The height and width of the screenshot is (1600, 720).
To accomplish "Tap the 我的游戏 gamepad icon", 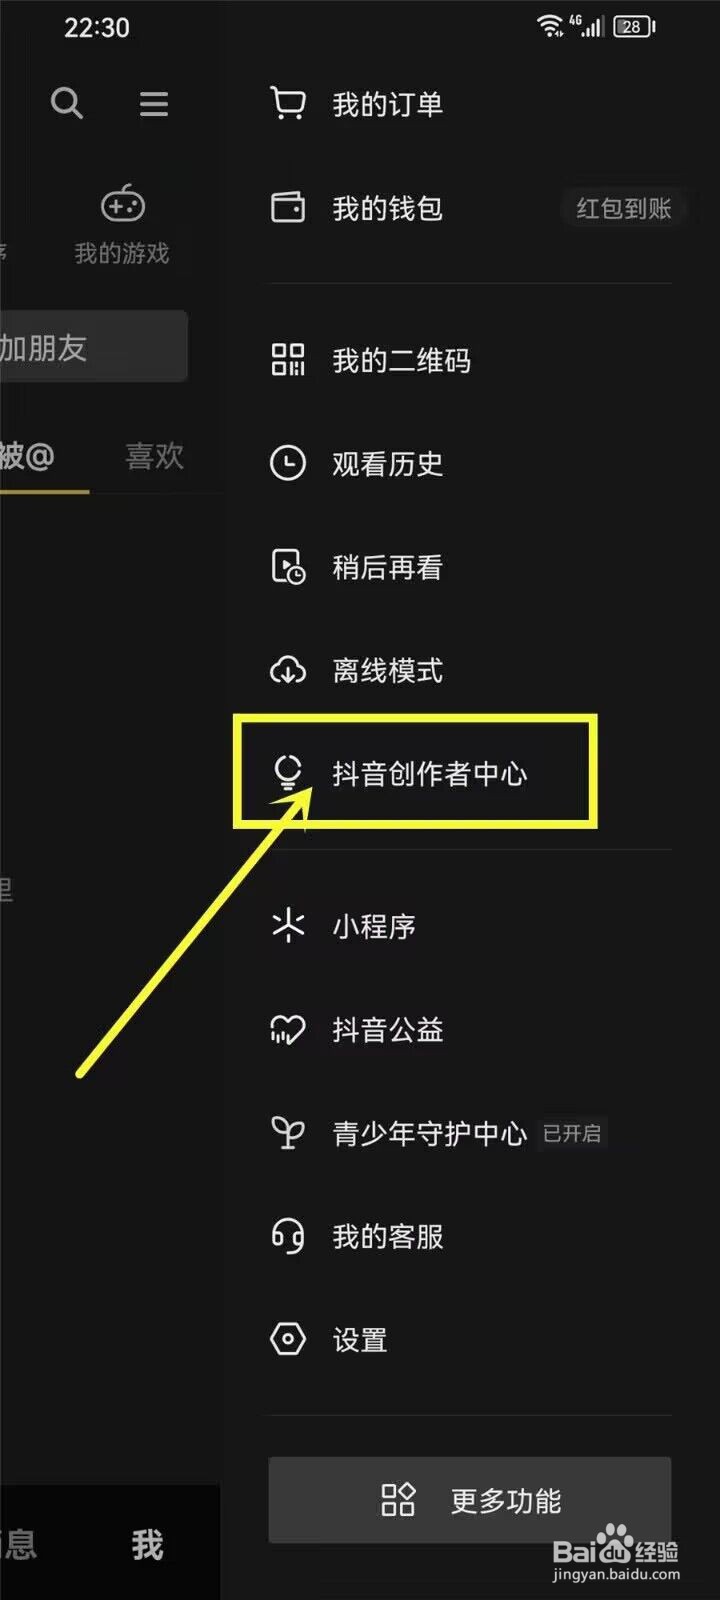I will [x=122, y=204].
